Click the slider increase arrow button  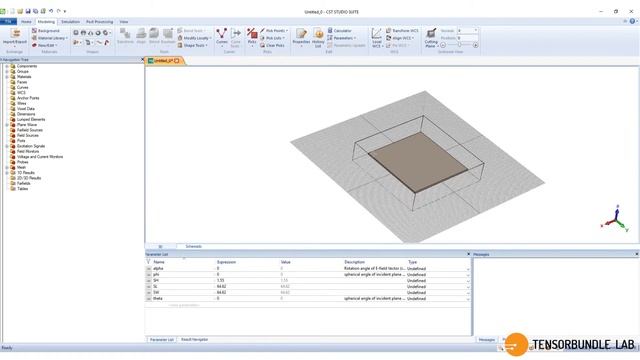tap(476, 45)
